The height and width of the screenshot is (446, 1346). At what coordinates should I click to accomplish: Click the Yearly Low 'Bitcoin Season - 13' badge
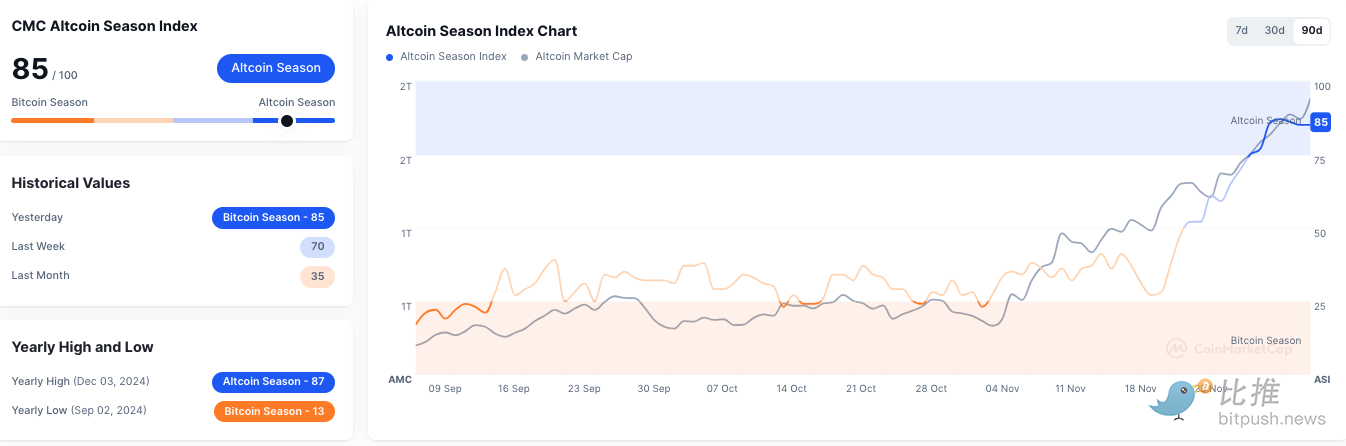click(274, 411)
